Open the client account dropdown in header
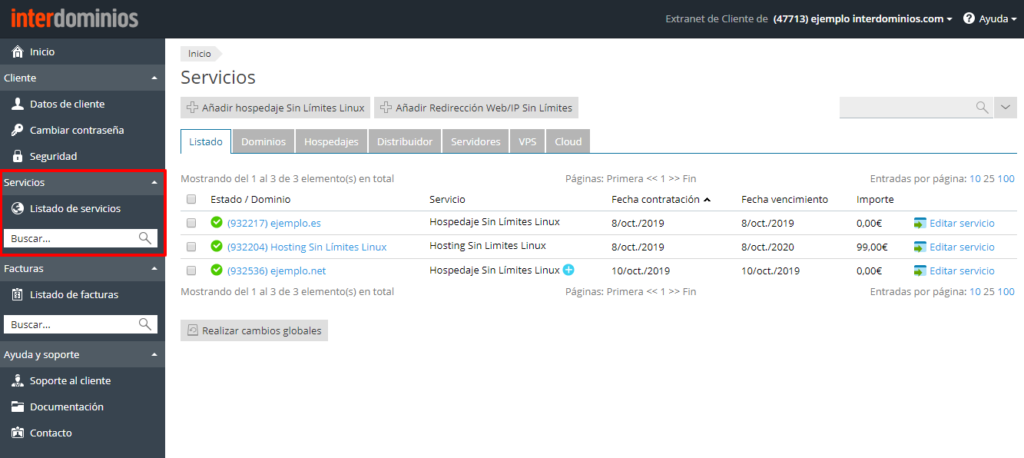 863,19
